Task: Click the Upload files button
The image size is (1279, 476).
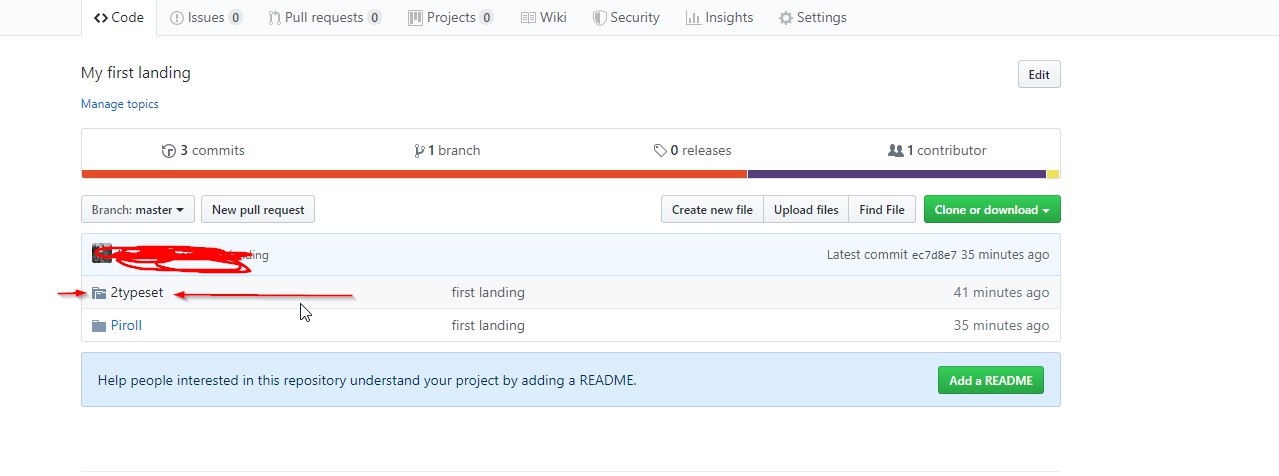Action: click(x=806, y=210)
